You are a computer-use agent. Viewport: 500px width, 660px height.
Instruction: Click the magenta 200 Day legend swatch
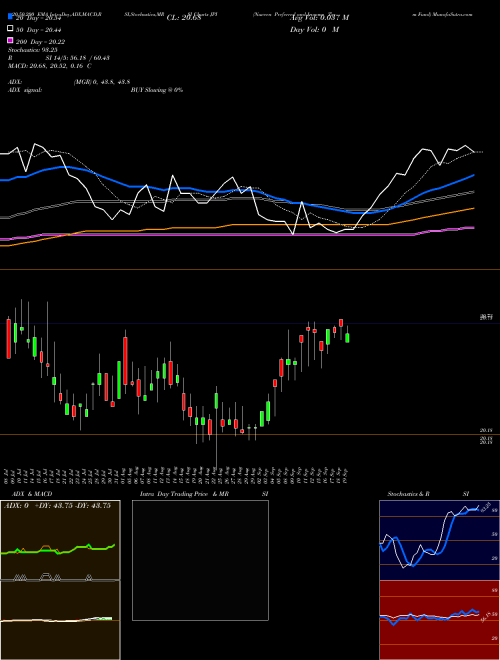(x=10, y=41)
